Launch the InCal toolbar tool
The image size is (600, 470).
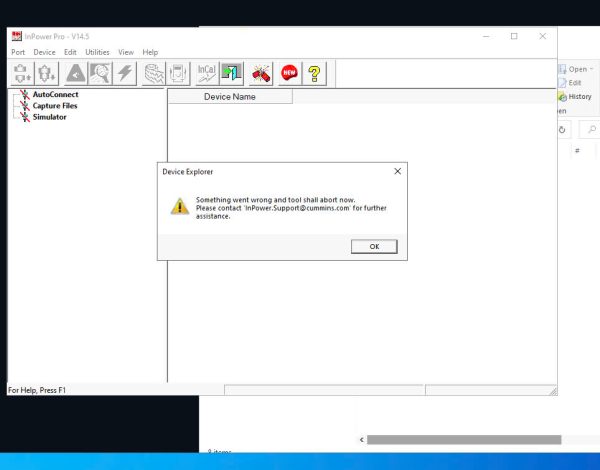pos(207,73)
